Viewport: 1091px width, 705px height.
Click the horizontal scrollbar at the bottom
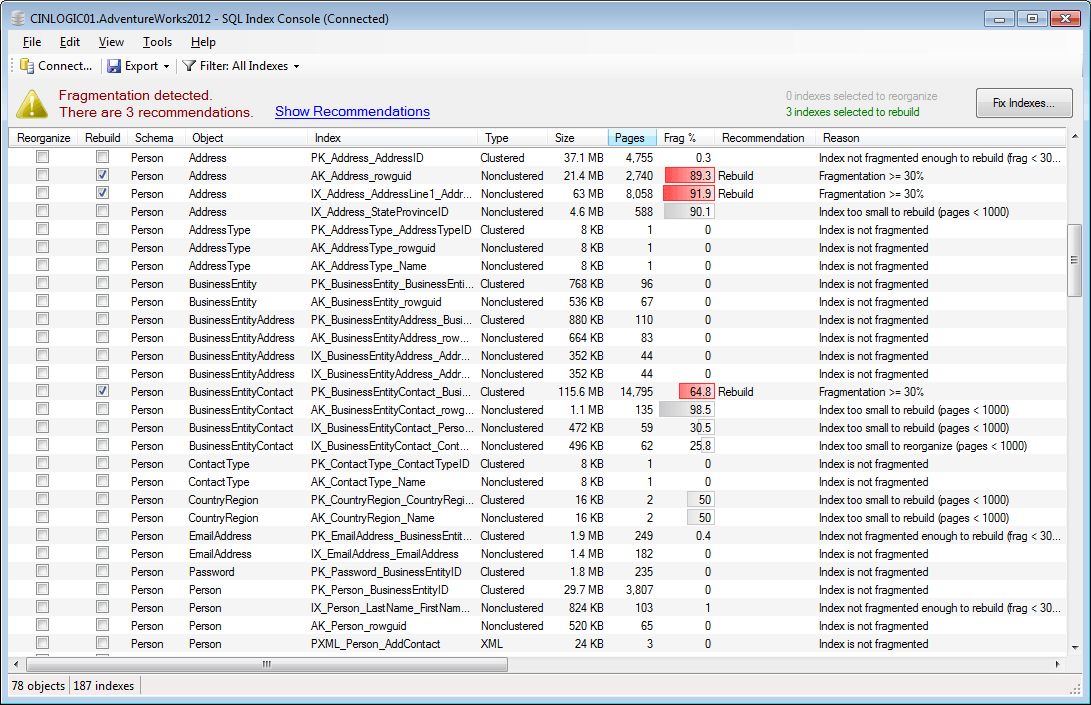[265, 664]
